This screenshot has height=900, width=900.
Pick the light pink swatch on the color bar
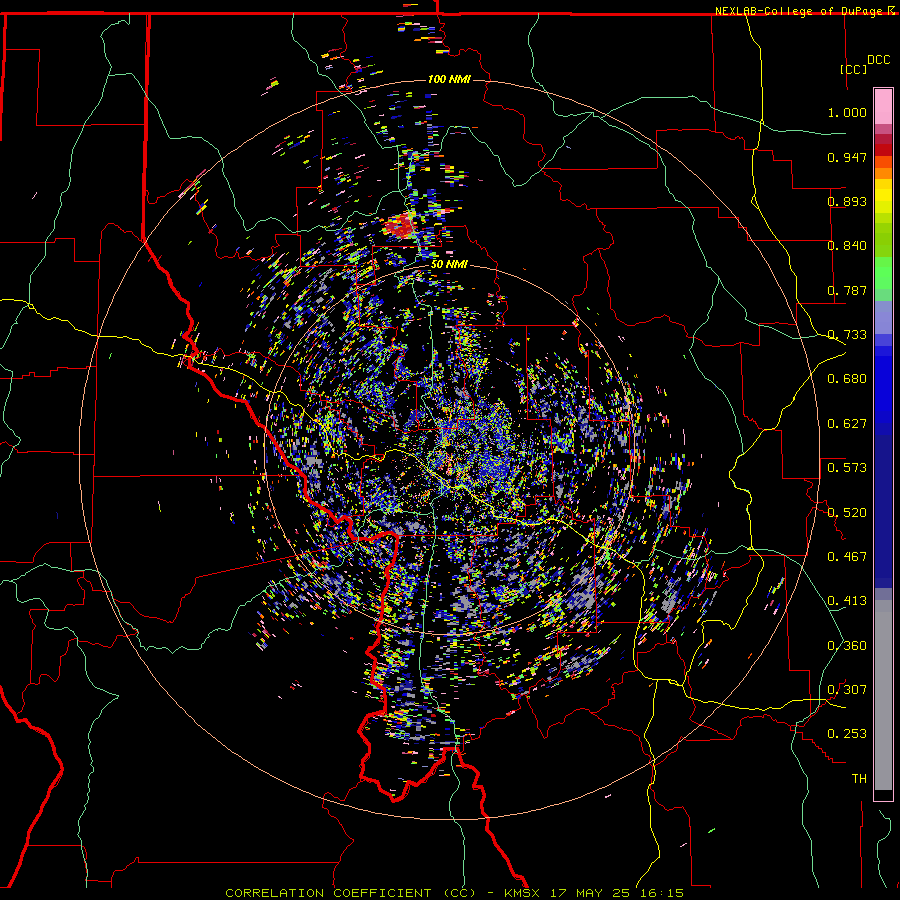(883, 106)
